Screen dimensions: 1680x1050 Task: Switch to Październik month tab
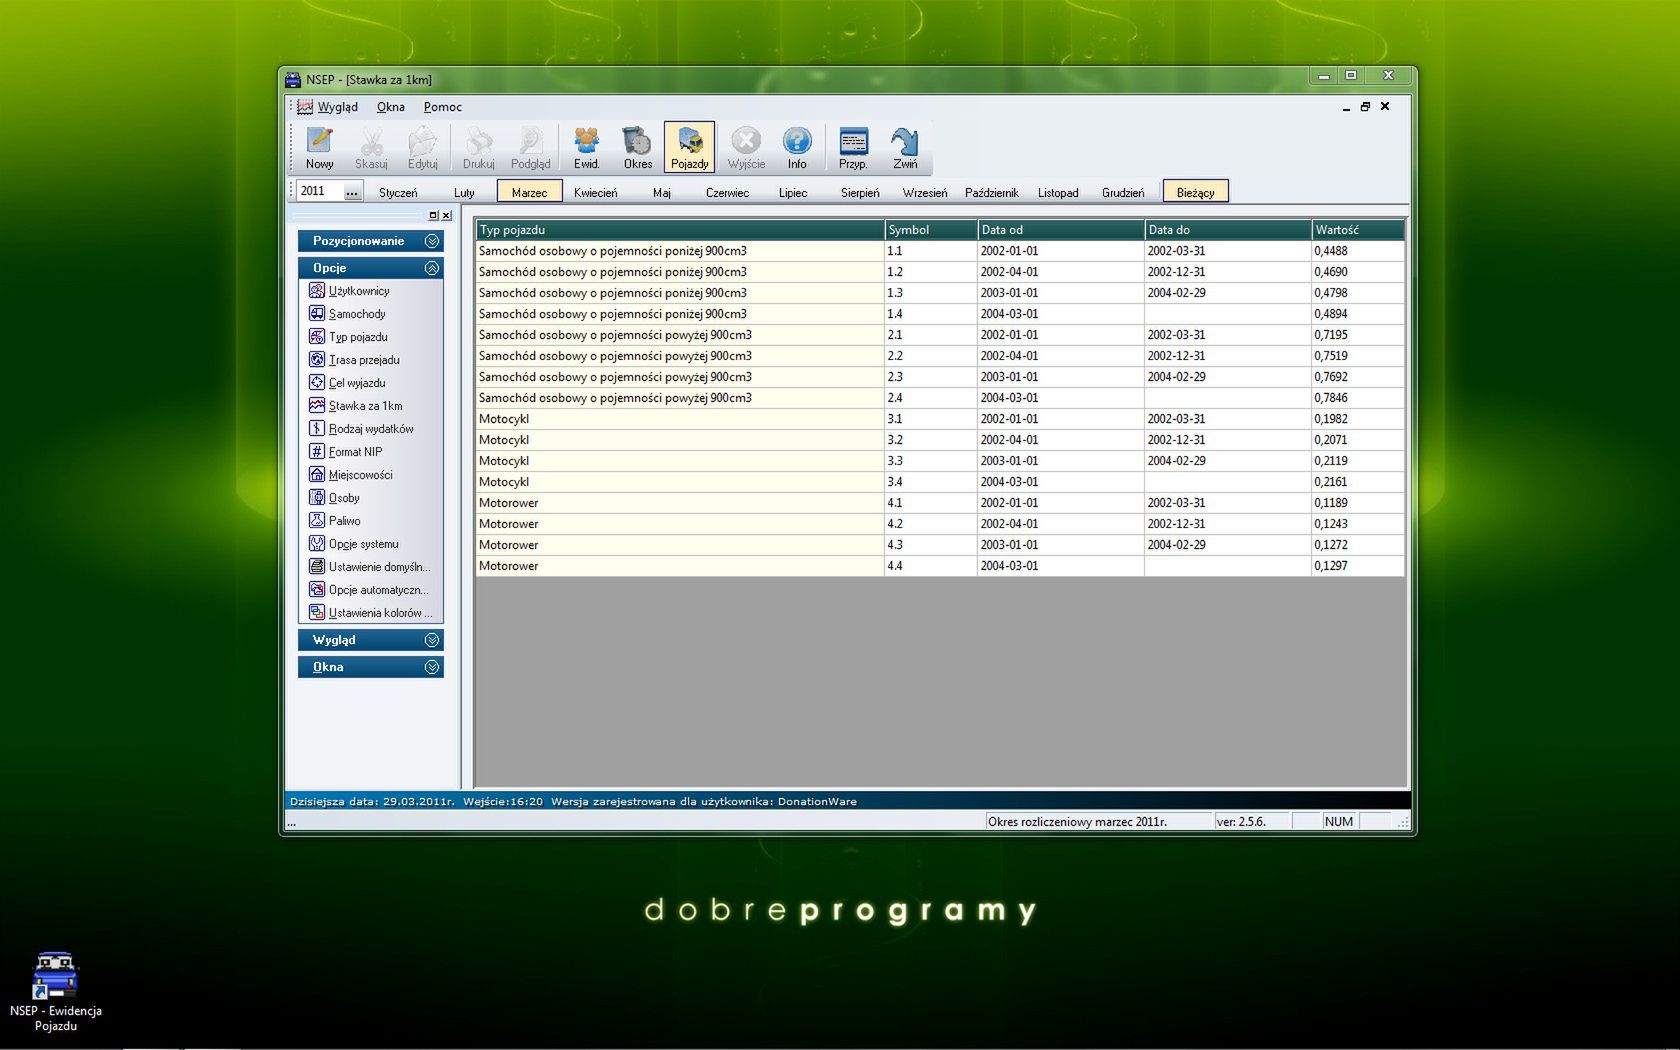coord(991,192)
